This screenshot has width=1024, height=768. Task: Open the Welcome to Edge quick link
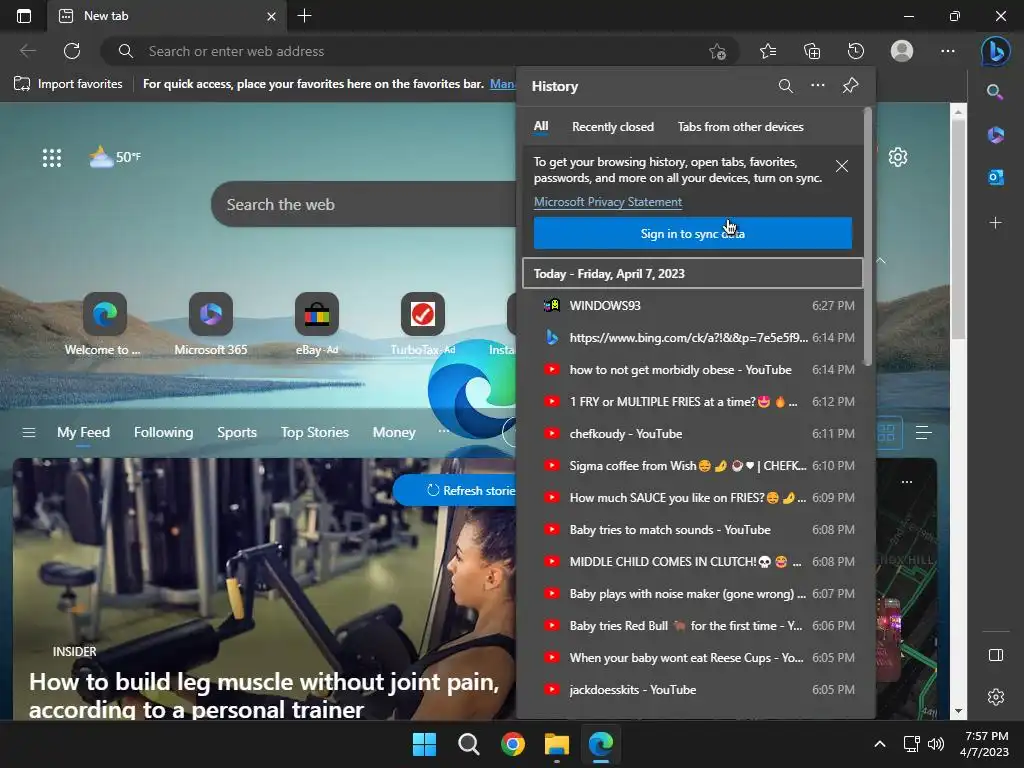pos(103,325)
